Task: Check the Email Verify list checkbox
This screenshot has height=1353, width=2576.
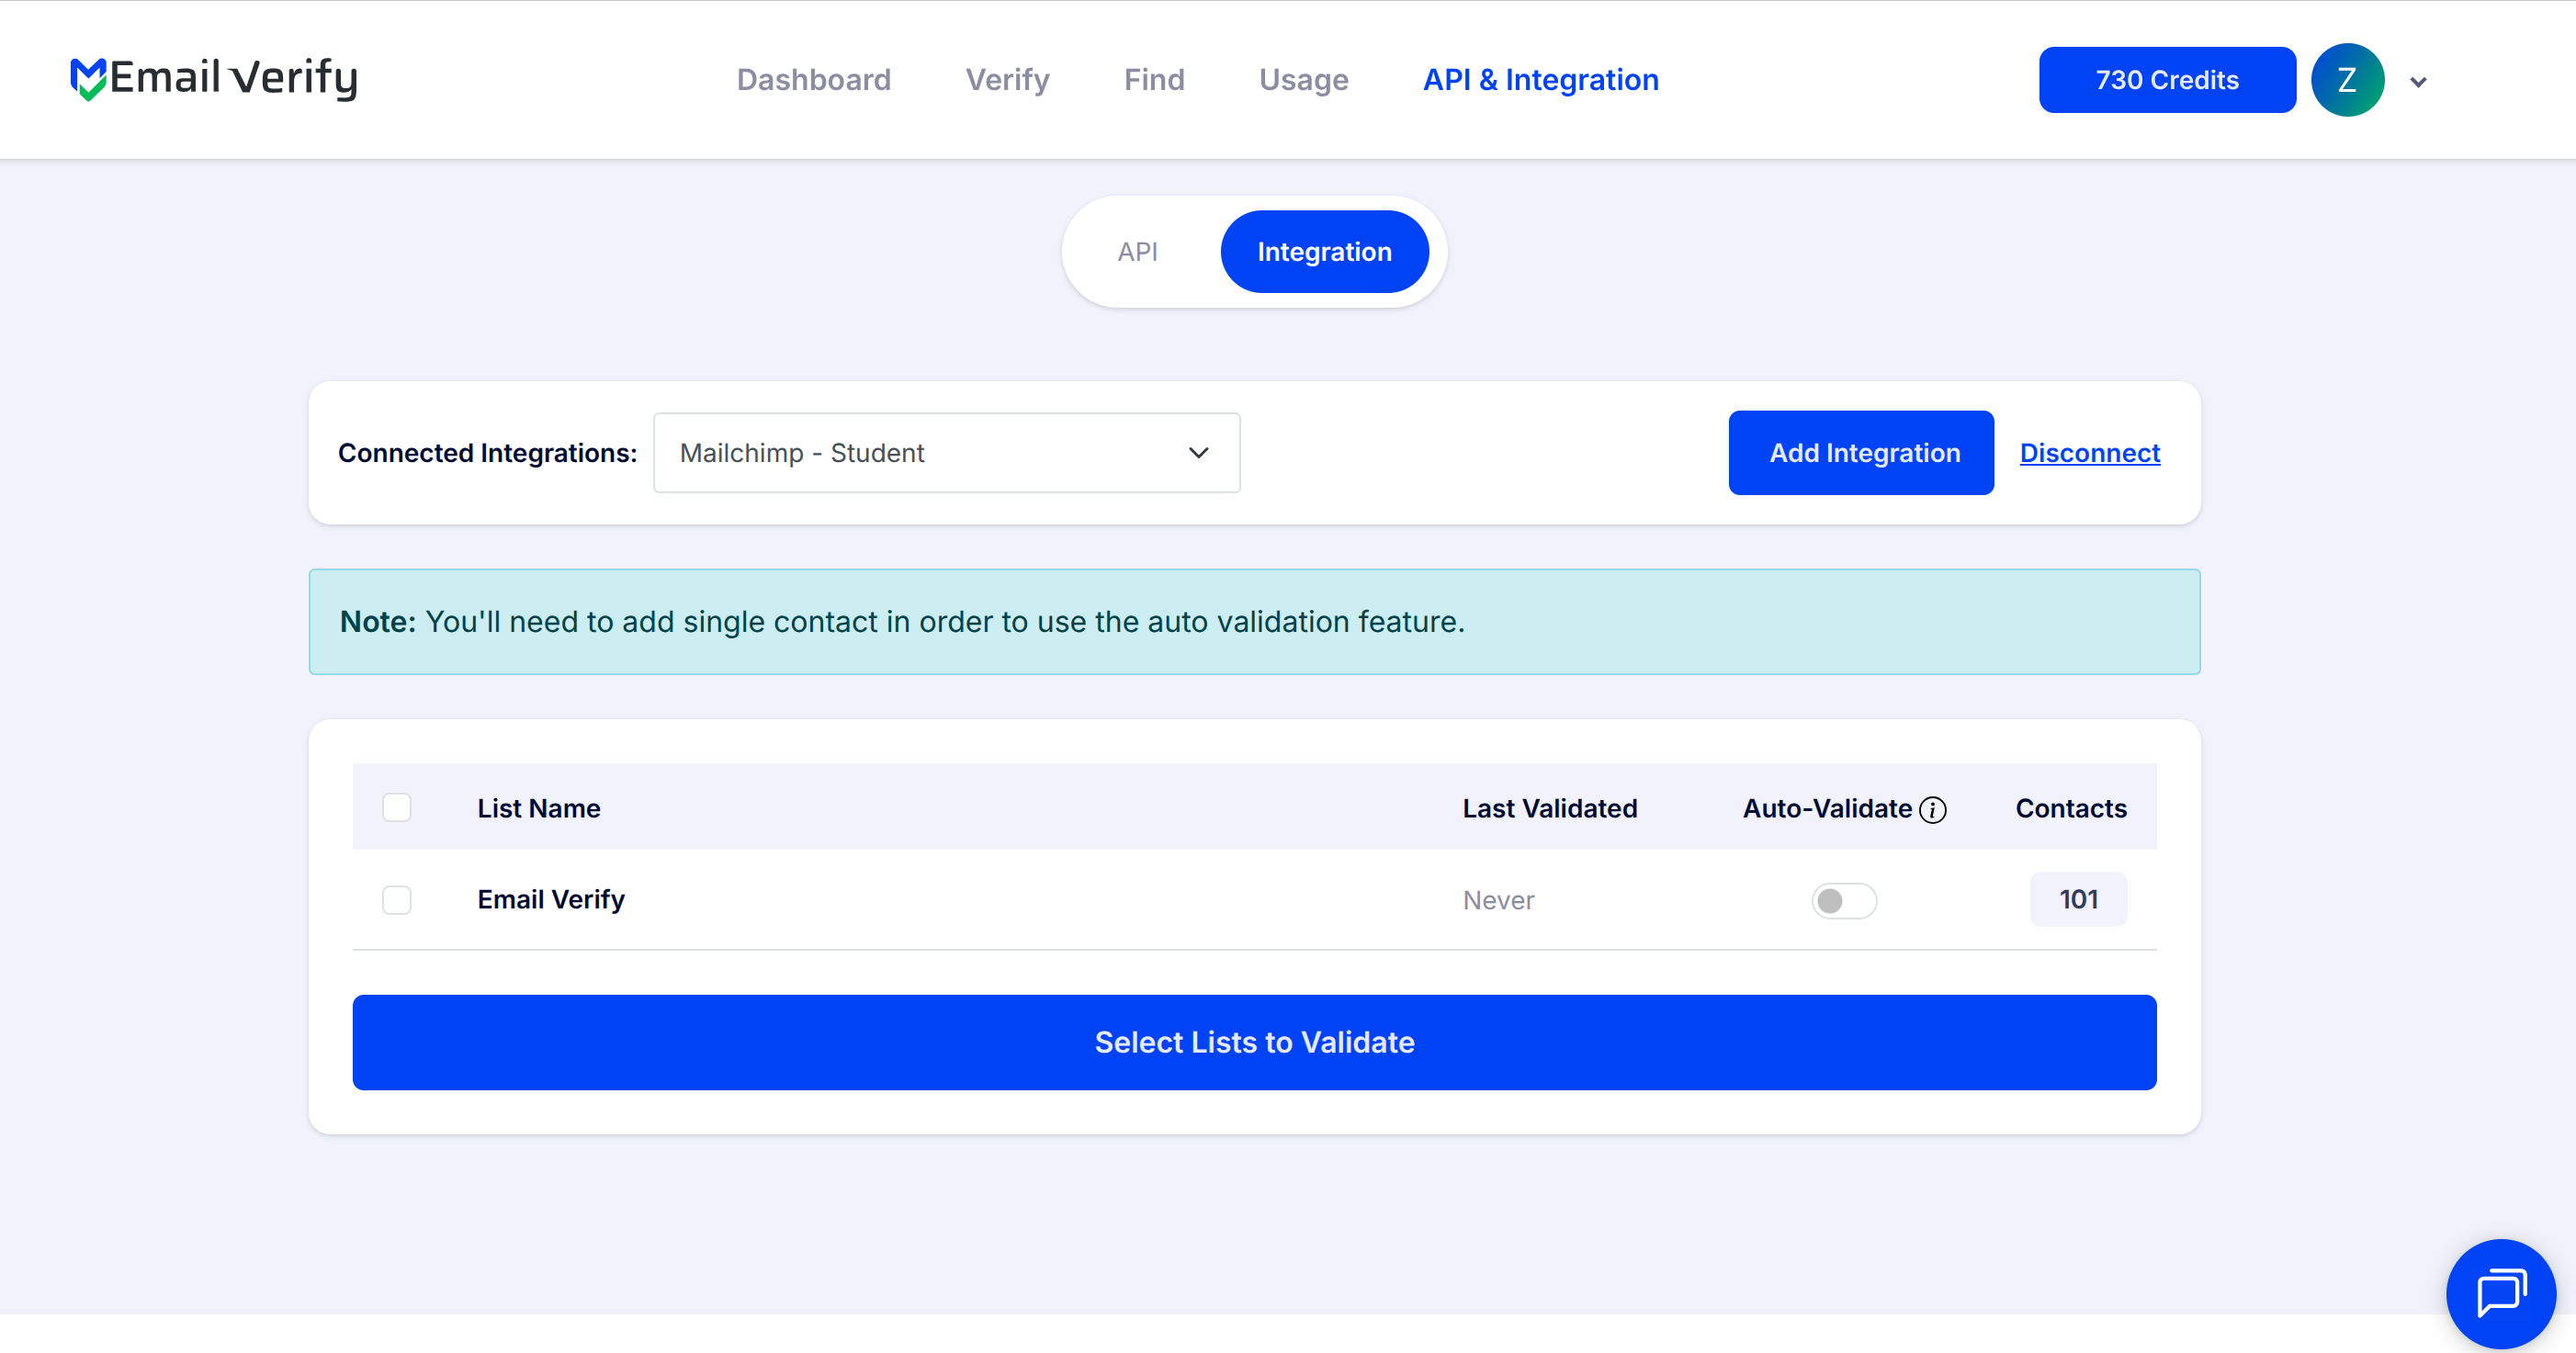Action: tap(397, 899)
